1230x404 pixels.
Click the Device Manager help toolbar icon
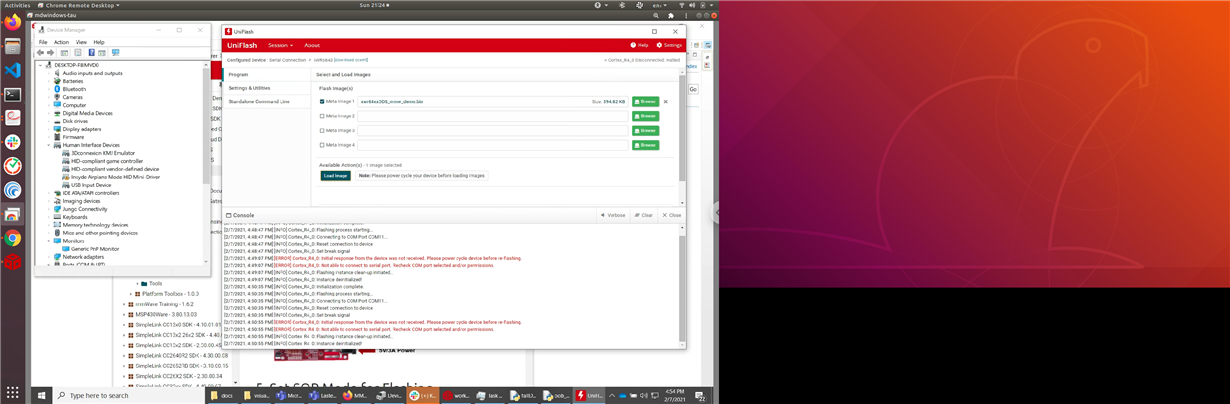pyautogui.click(x=91, y=53)
